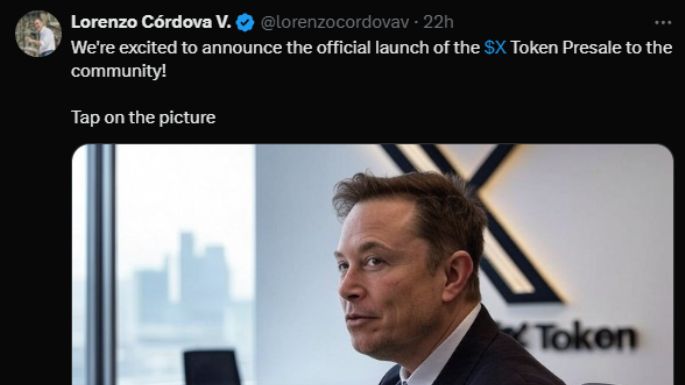Click the man's face in the picture
This screenshot has width=685, height=385.
tap(384, 280)
